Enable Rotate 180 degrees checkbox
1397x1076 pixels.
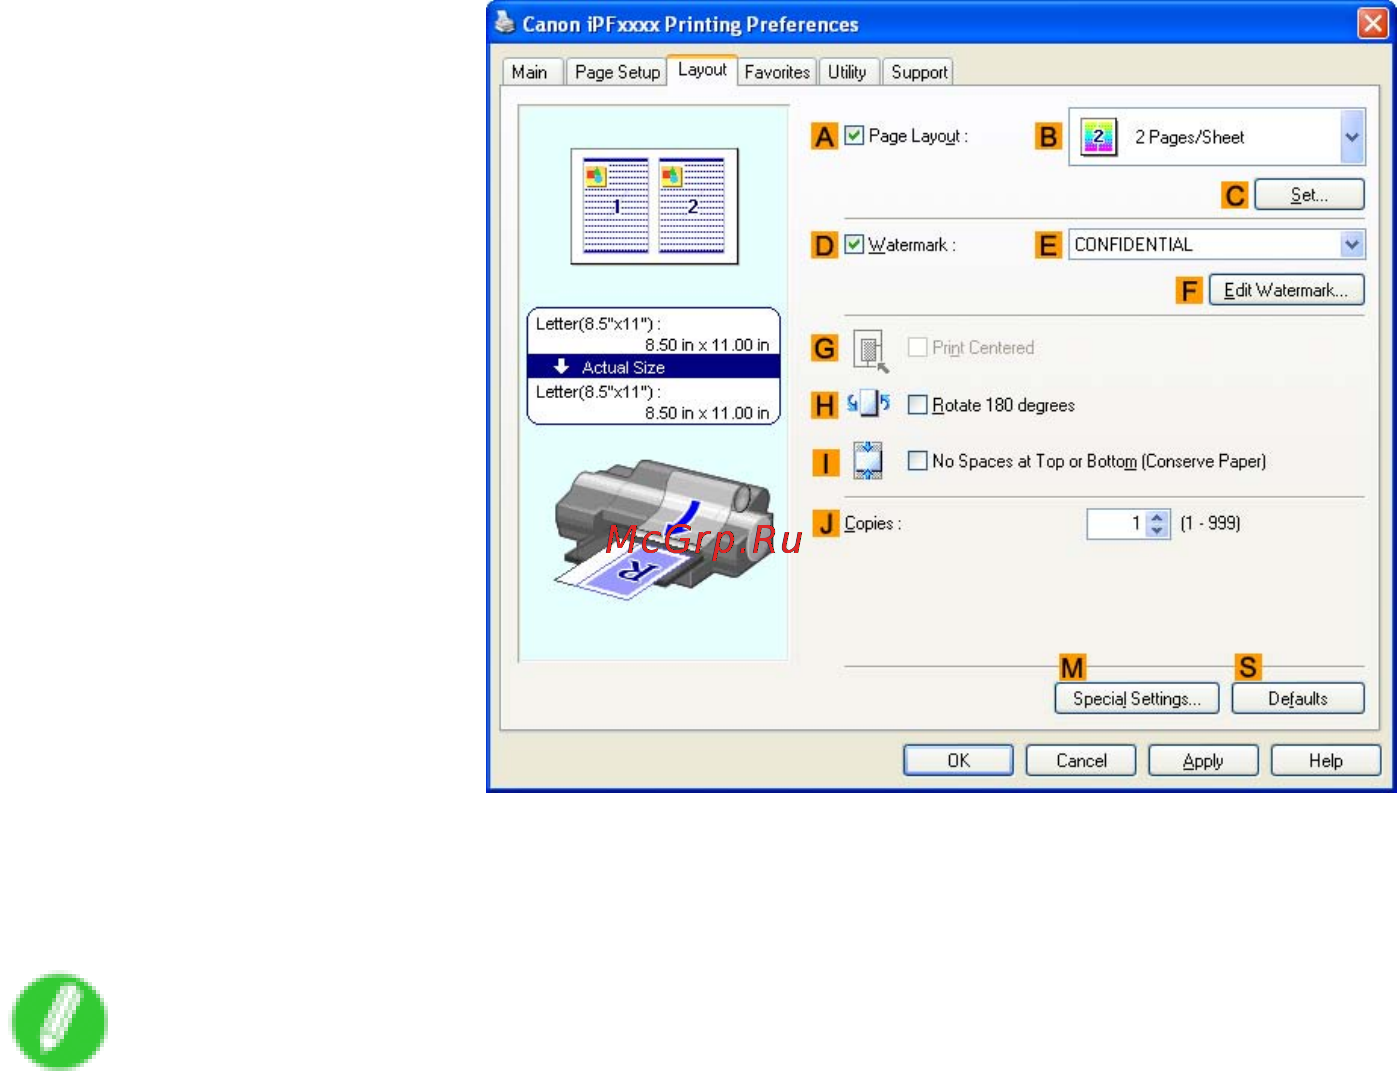[917, 404]
